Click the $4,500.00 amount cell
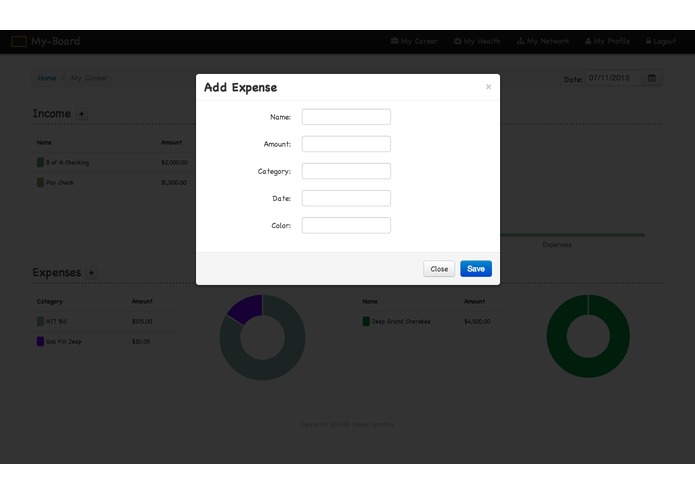 coord(477,322)
